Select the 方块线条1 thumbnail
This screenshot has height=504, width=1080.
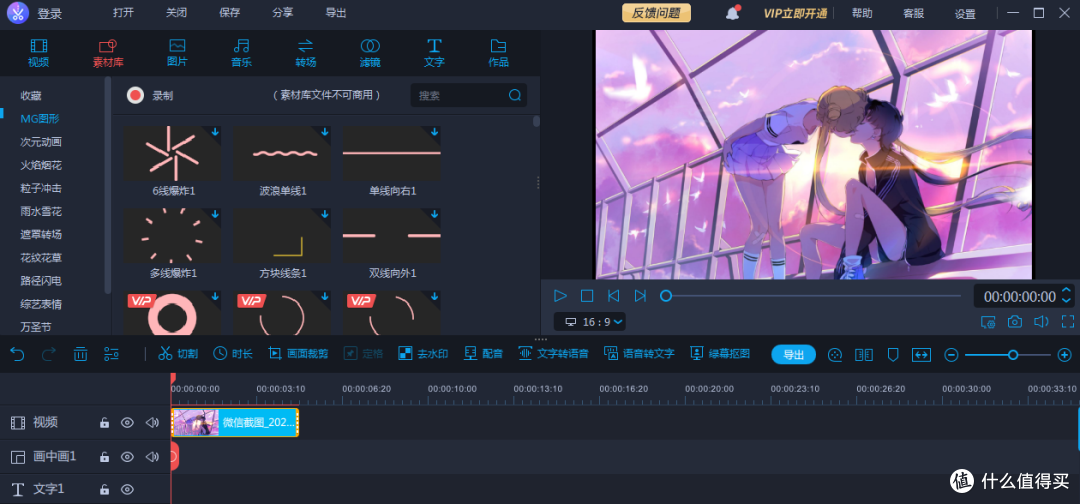[282, 236]
